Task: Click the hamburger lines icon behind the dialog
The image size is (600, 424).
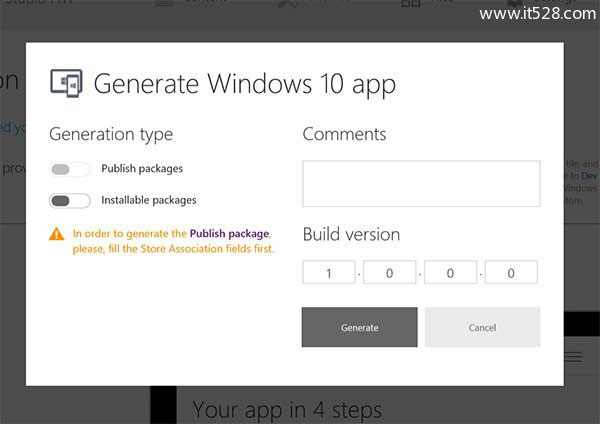Action: [573, 357]
